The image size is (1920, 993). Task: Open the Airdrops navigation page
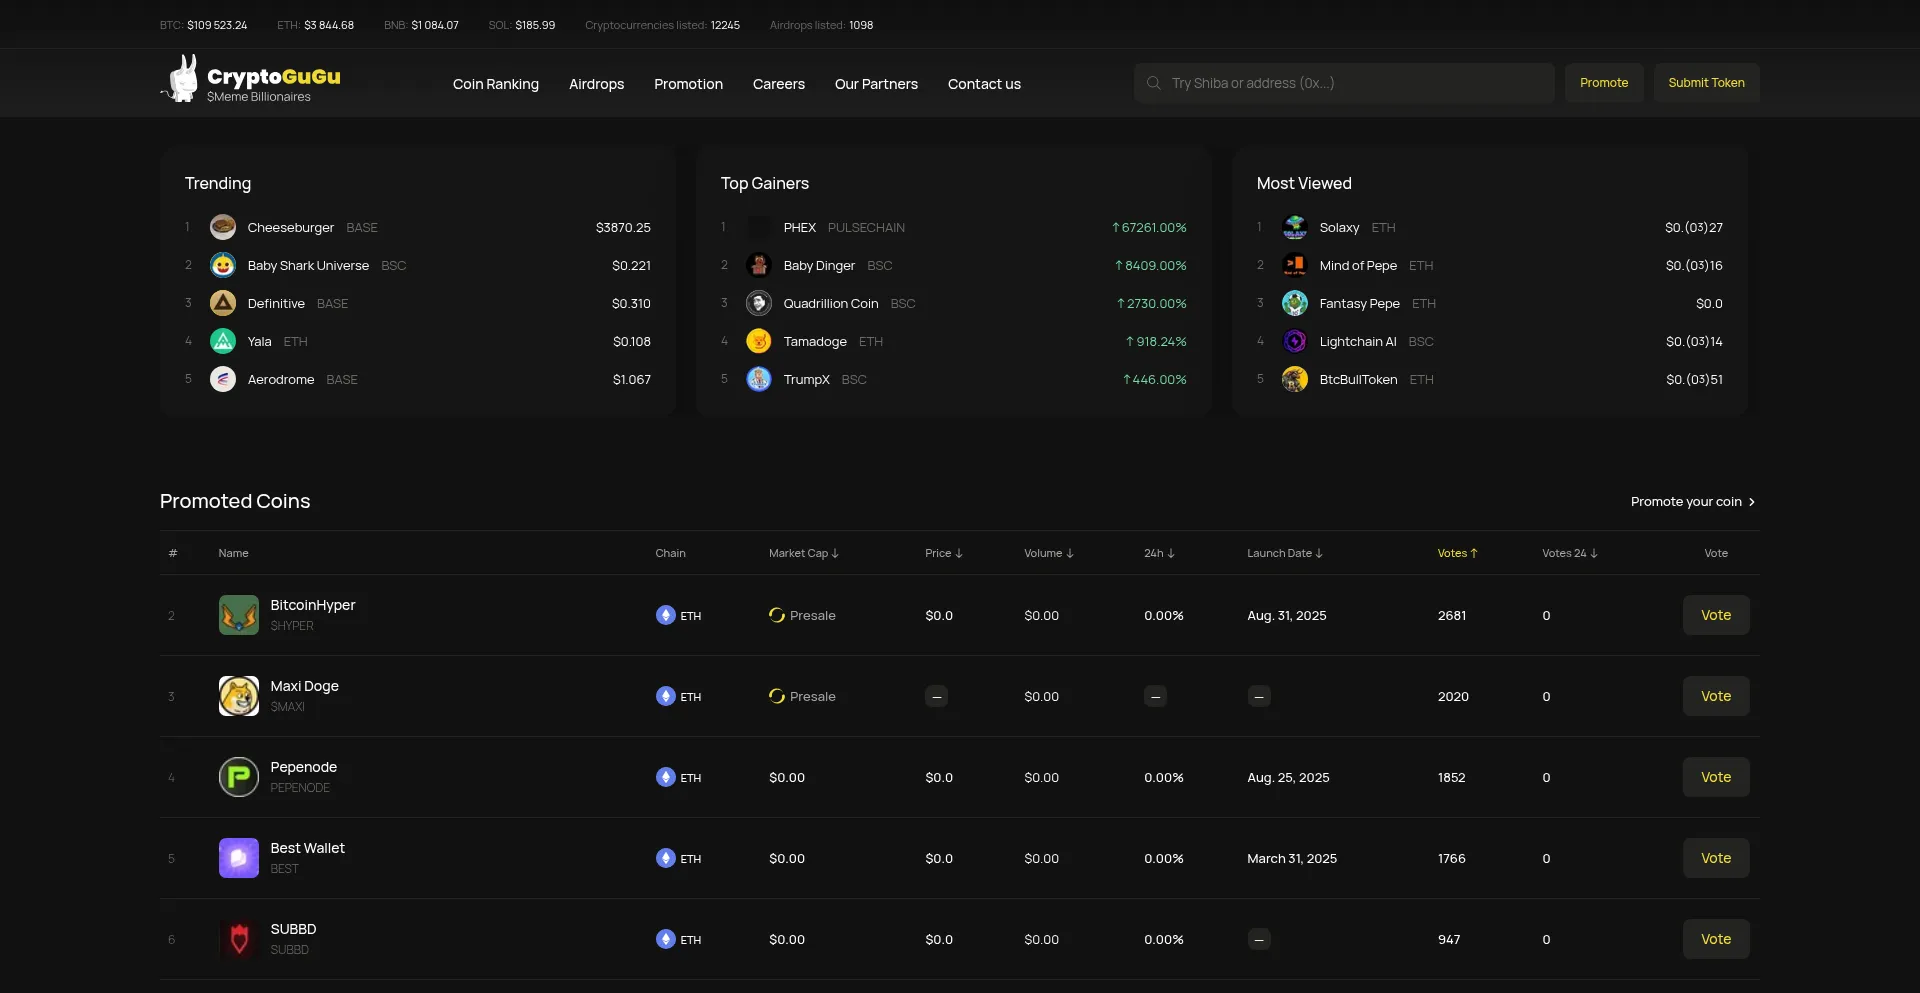[596, 84]
